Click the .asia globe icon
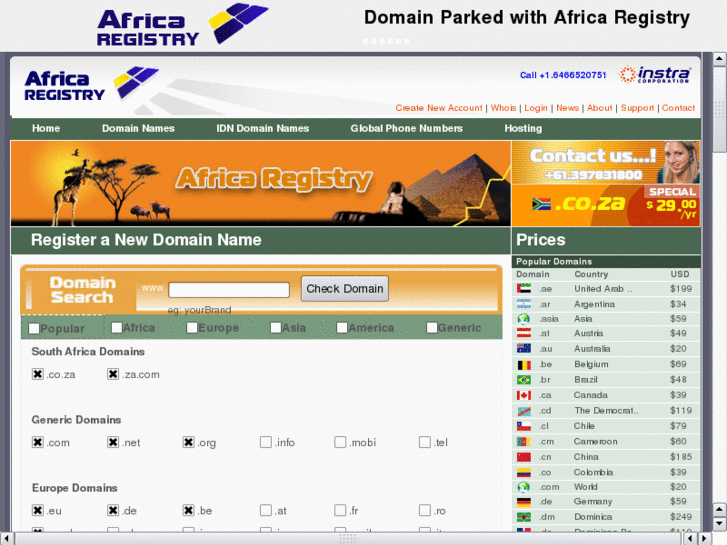The image size is (727, 545). click(x=524, y=319)
